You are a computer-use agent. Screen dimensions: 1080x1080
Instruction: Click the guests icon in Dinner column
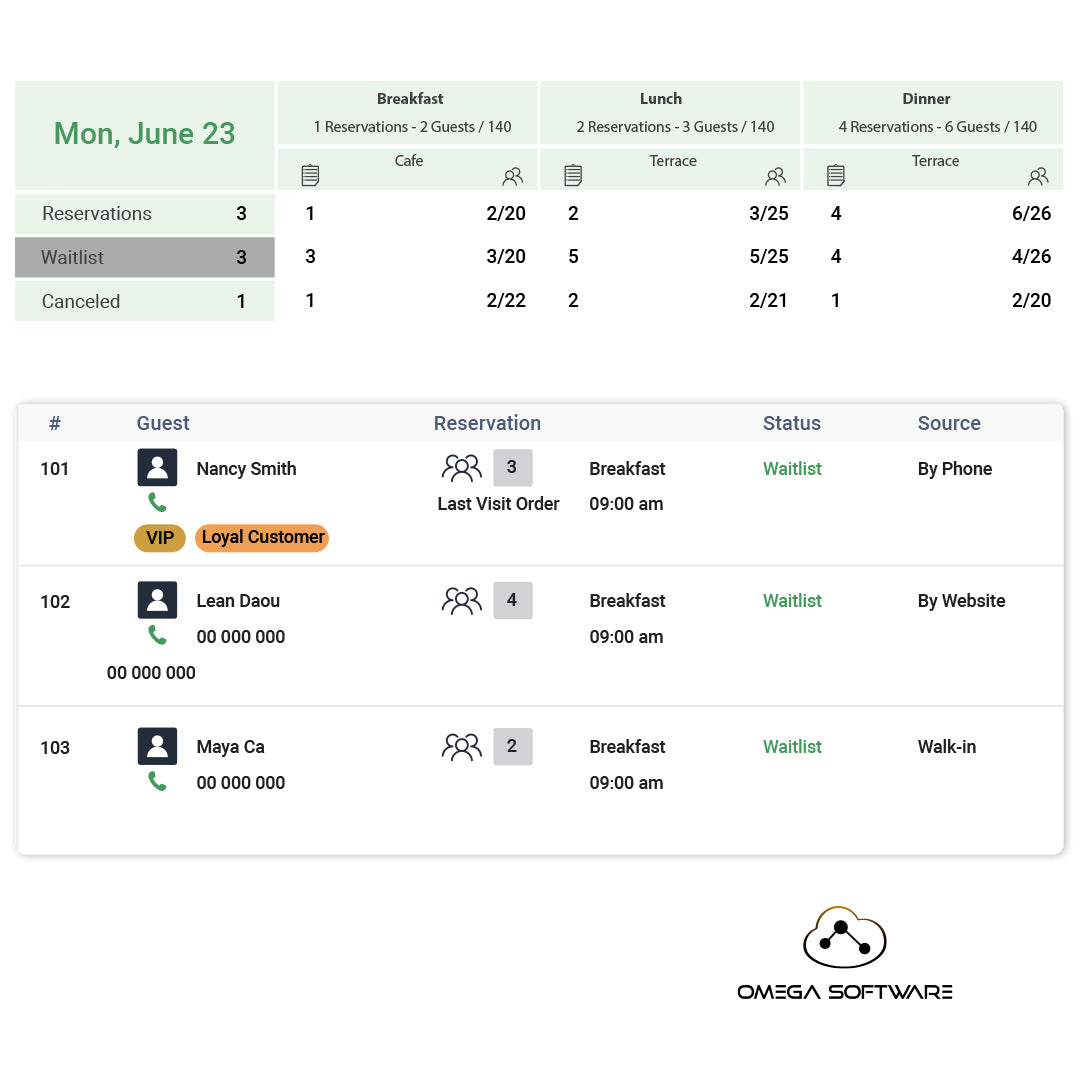tap(1038, 177)
